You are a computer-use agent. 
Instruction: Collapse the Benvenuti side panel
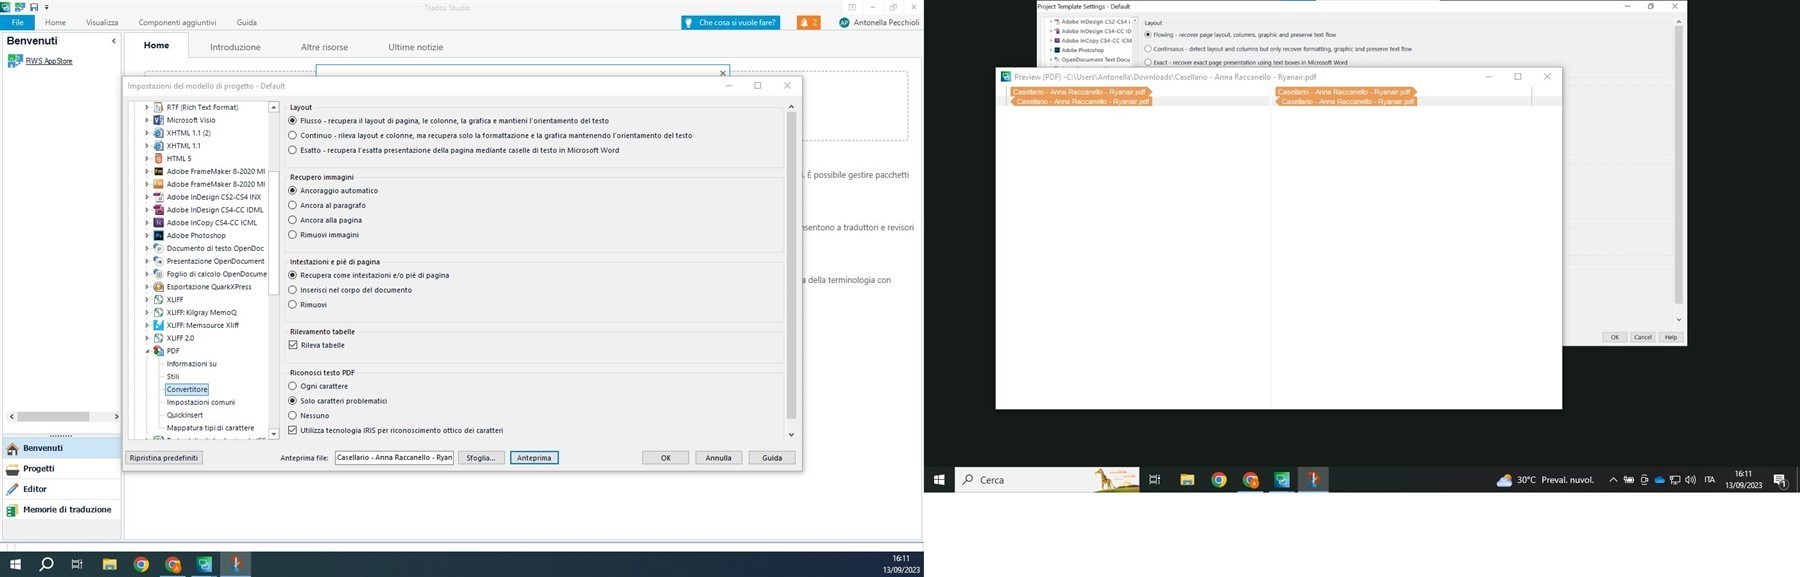(113, 41)
